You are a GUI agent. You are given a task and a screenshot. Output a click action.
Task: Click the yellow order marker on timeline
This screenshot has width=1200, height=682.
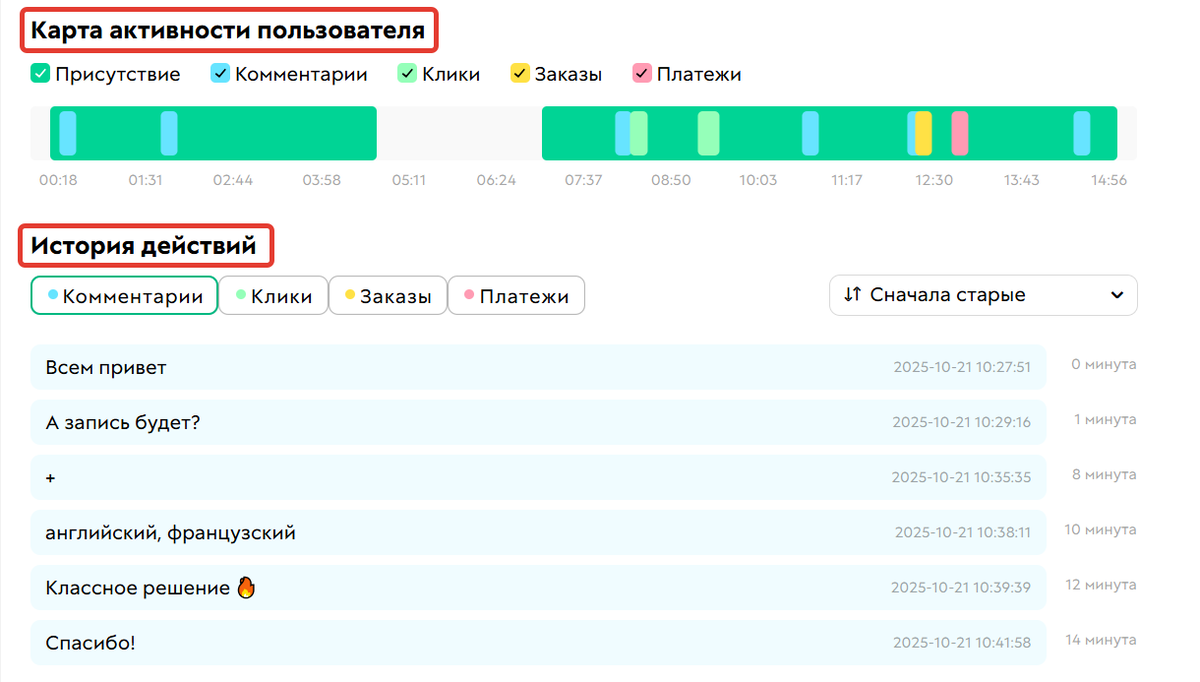tap(923, 133)
